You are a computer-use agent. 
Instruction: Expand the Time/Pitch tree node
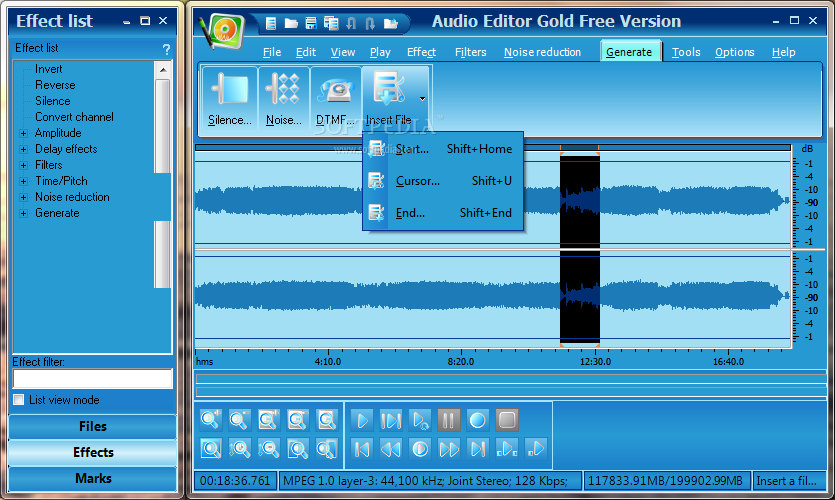point(23,181)
